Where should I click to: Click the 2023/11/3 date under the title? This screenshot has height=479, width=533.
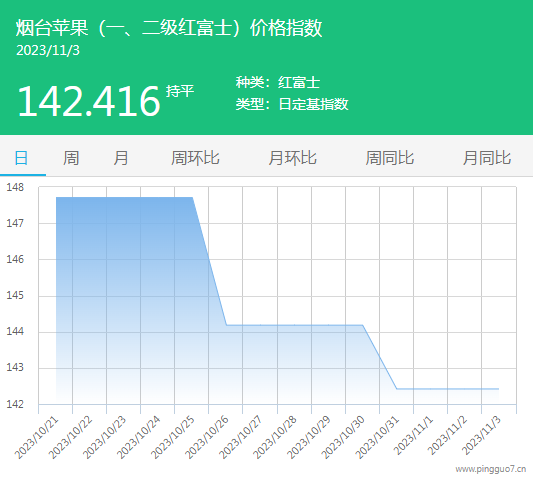pyautogui.click(x=48, y=50)
